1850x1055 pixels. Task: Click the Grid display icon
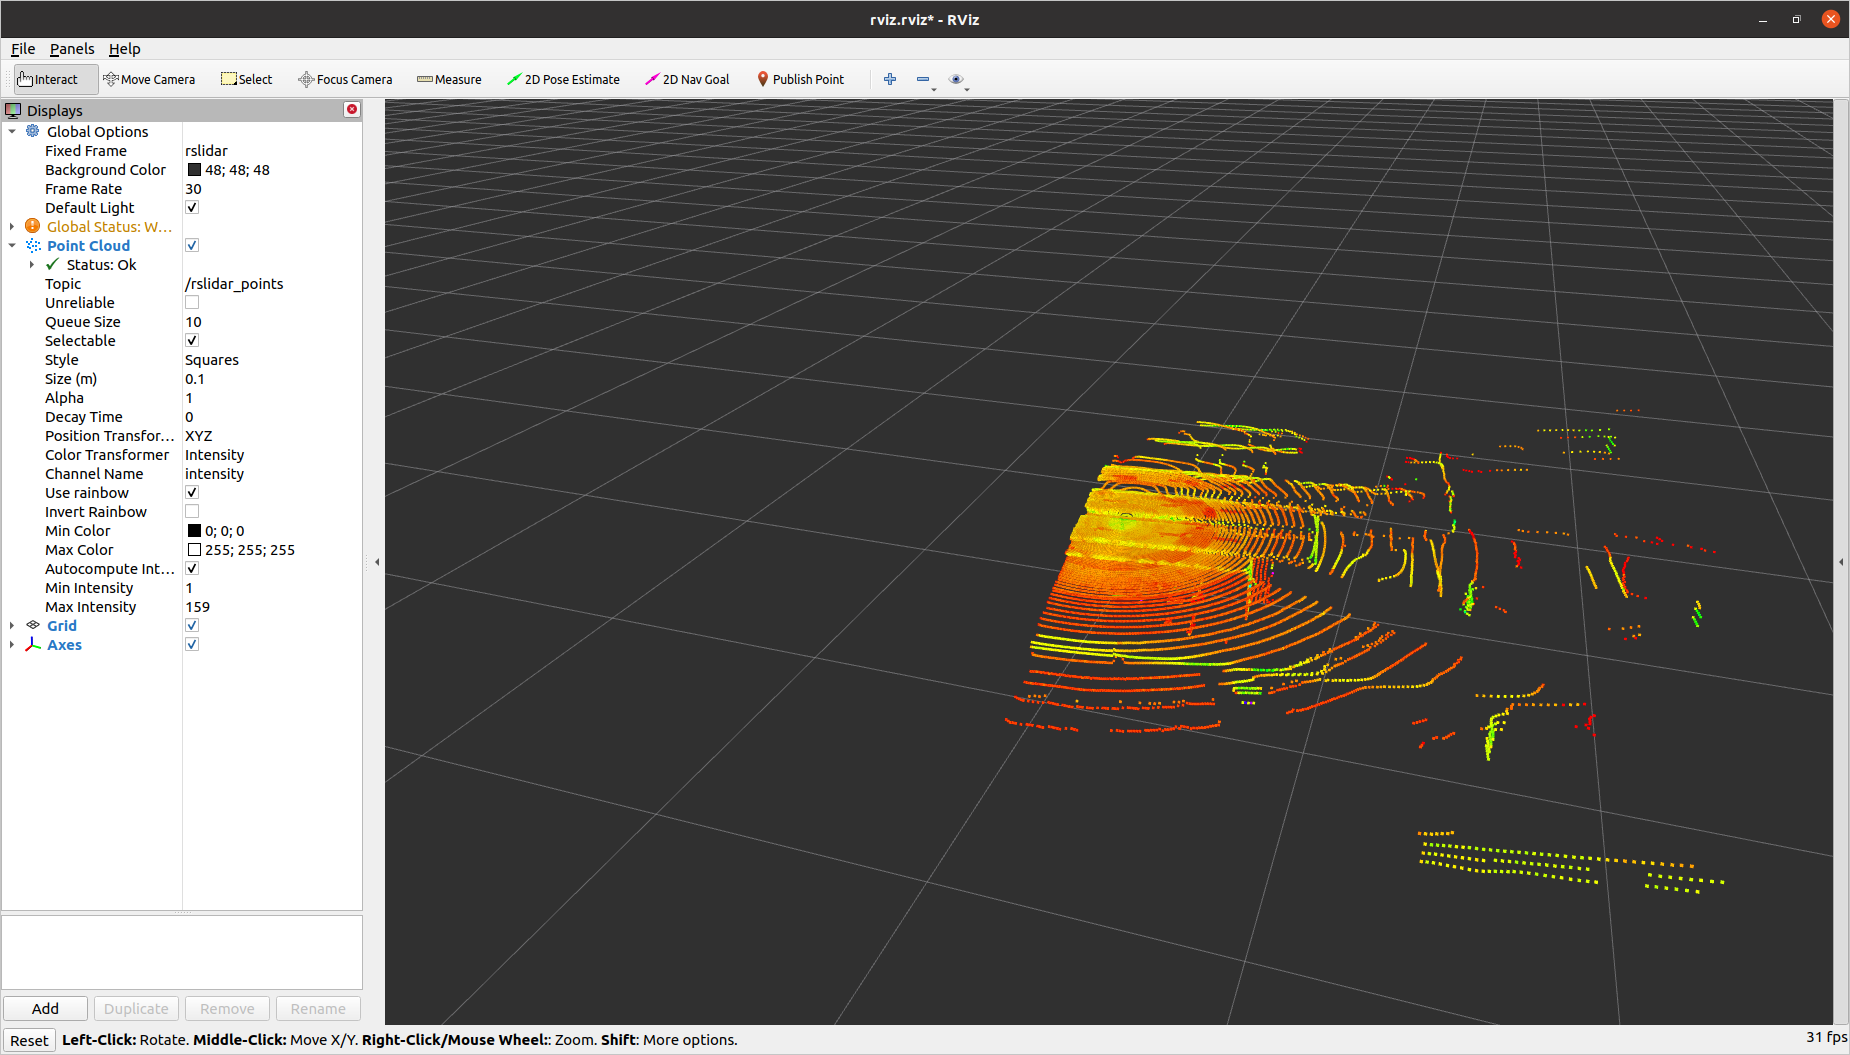click(33, 625)
